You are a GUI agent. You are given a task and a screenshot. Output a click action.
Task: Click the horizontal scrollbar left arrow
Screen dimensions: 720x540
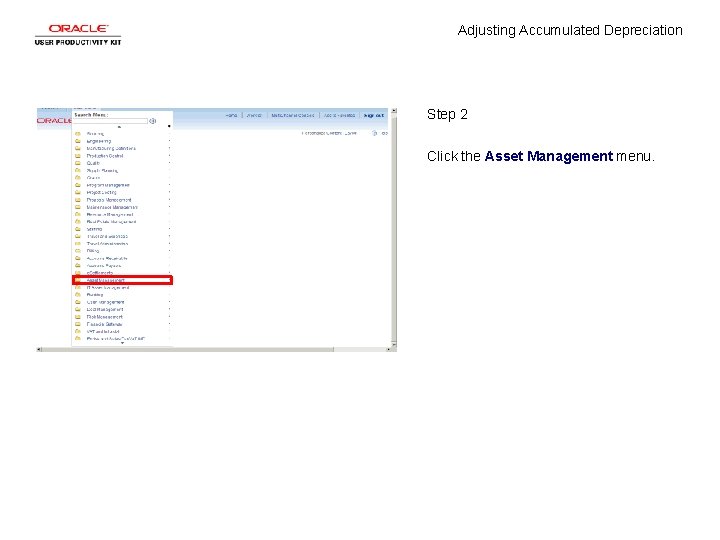tap(39, 349)
